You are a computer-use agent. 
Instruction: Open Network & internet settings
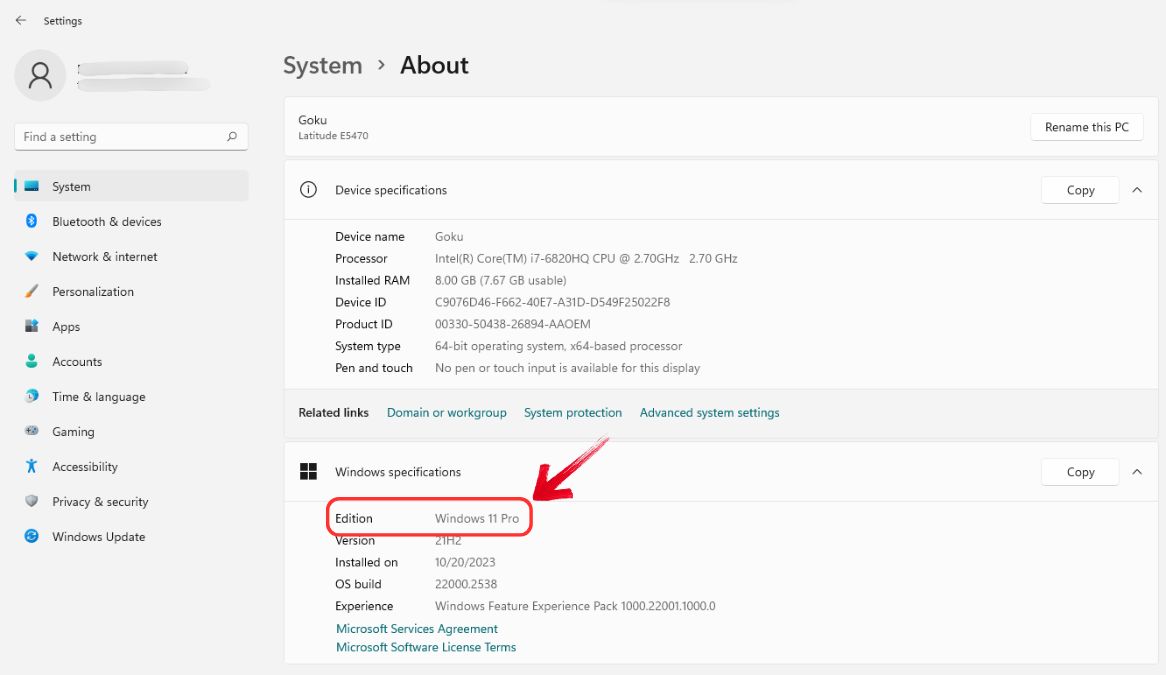coord(104,256)
